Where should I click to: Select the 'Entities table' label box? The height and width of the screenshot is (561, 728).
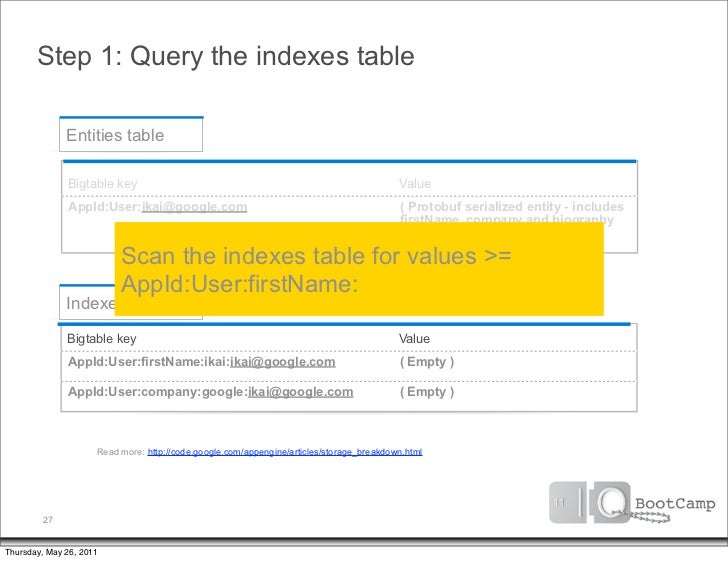(x=131, y=135)
